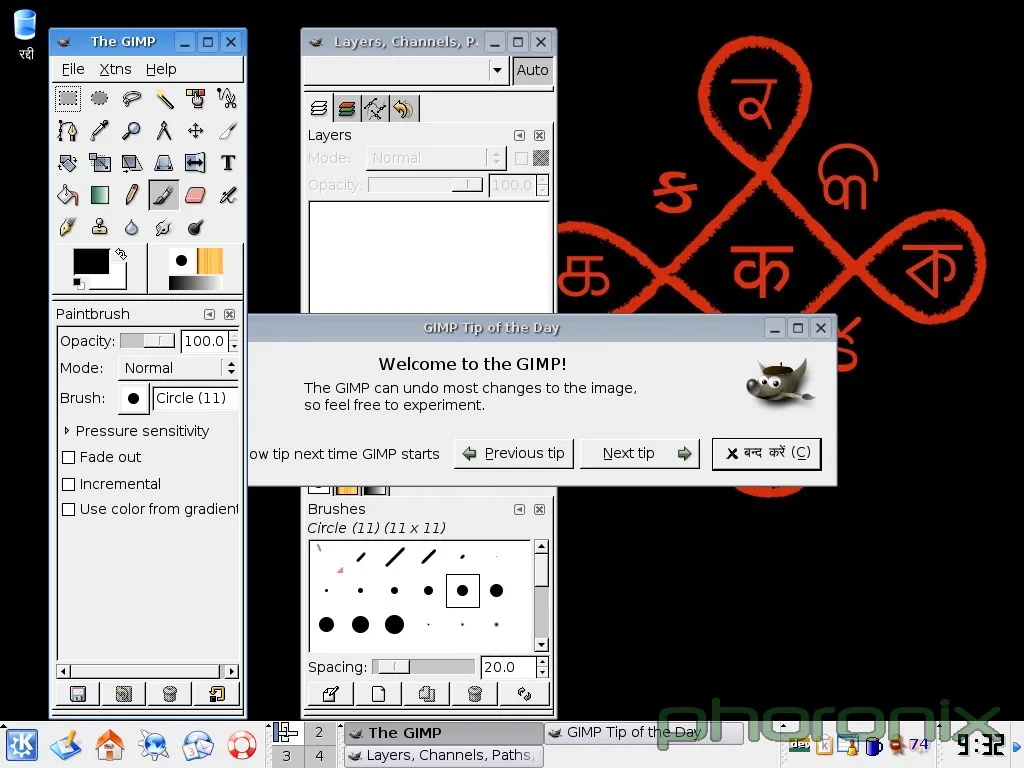Open the Brushes panel tab menu arrow
The height and width of the screenshot is (768, 1024).
tap(519, 509)
